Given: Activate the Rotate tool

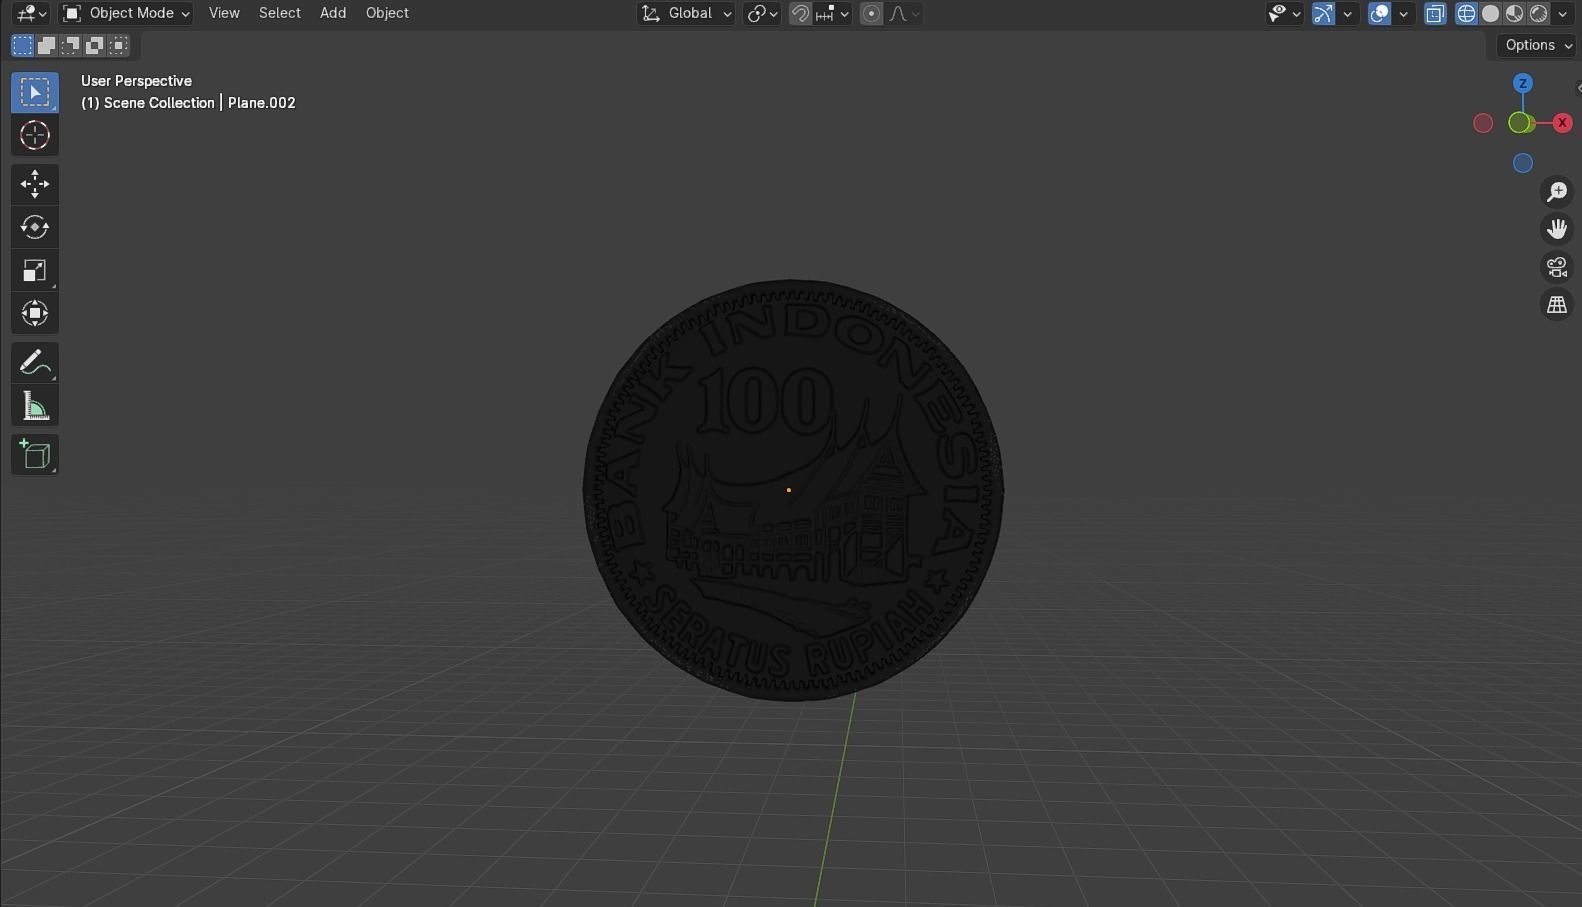Looking at the screenshot, I should [35, 227].
